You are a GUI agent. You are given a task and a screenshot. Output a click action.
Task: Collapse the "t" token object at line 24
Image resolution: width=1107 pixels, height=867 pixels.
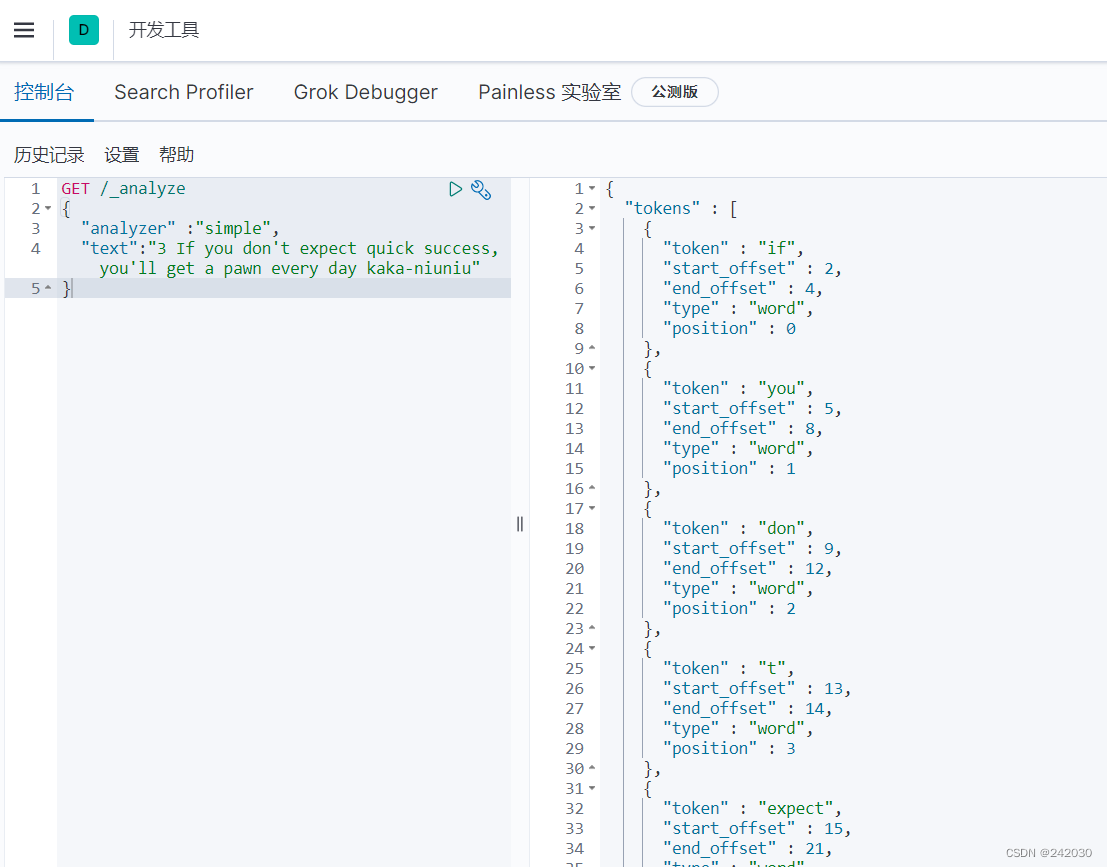click(592, 648)
